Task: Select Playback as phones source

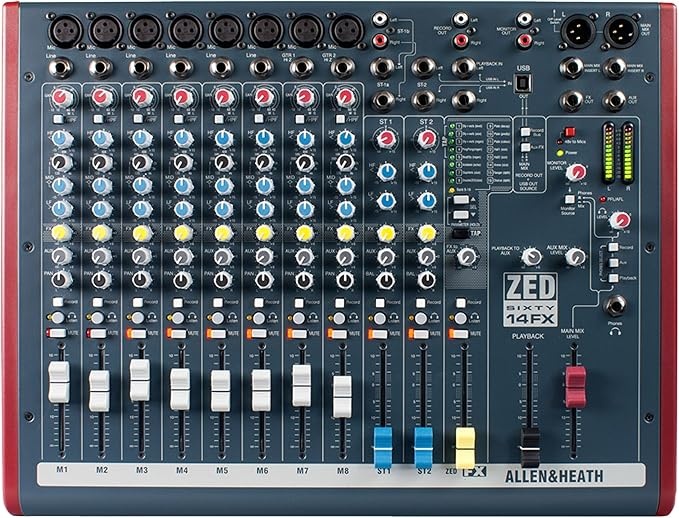Action: click(x=613, y=278)
